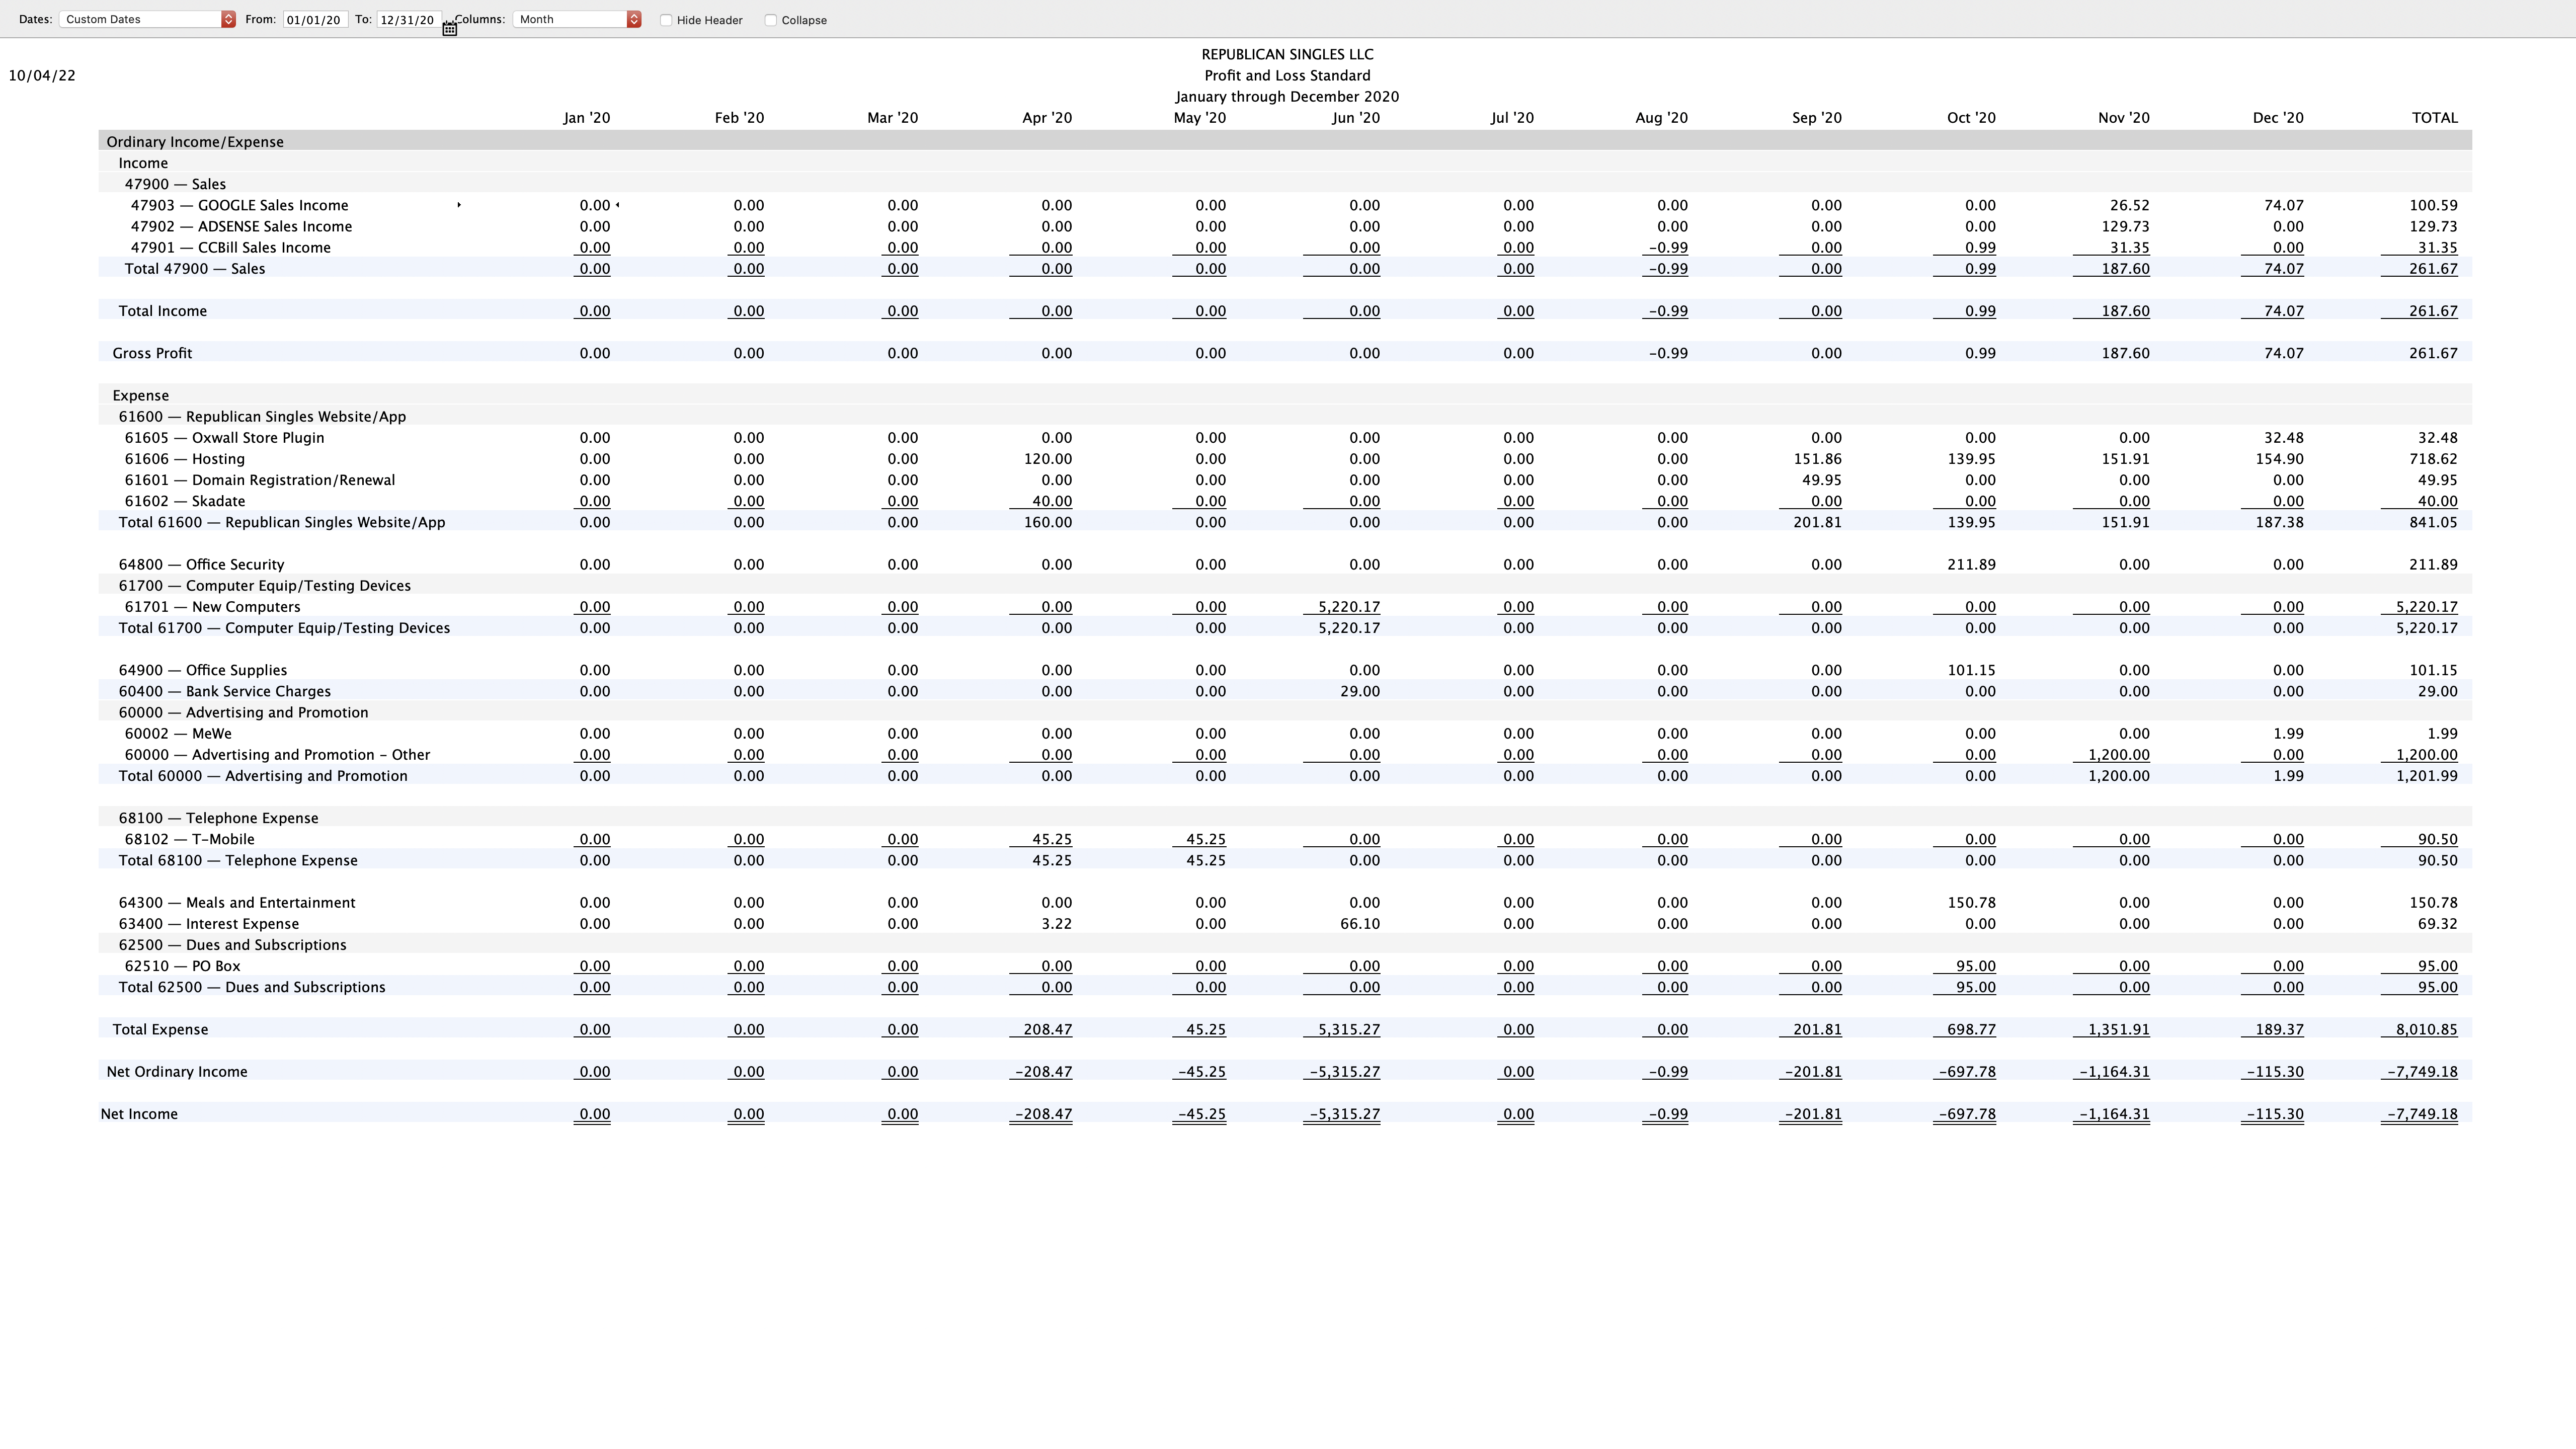Click the Gross Profit row label
The width and height of the screenshot is (2576, 1449).
pos(152,353)
